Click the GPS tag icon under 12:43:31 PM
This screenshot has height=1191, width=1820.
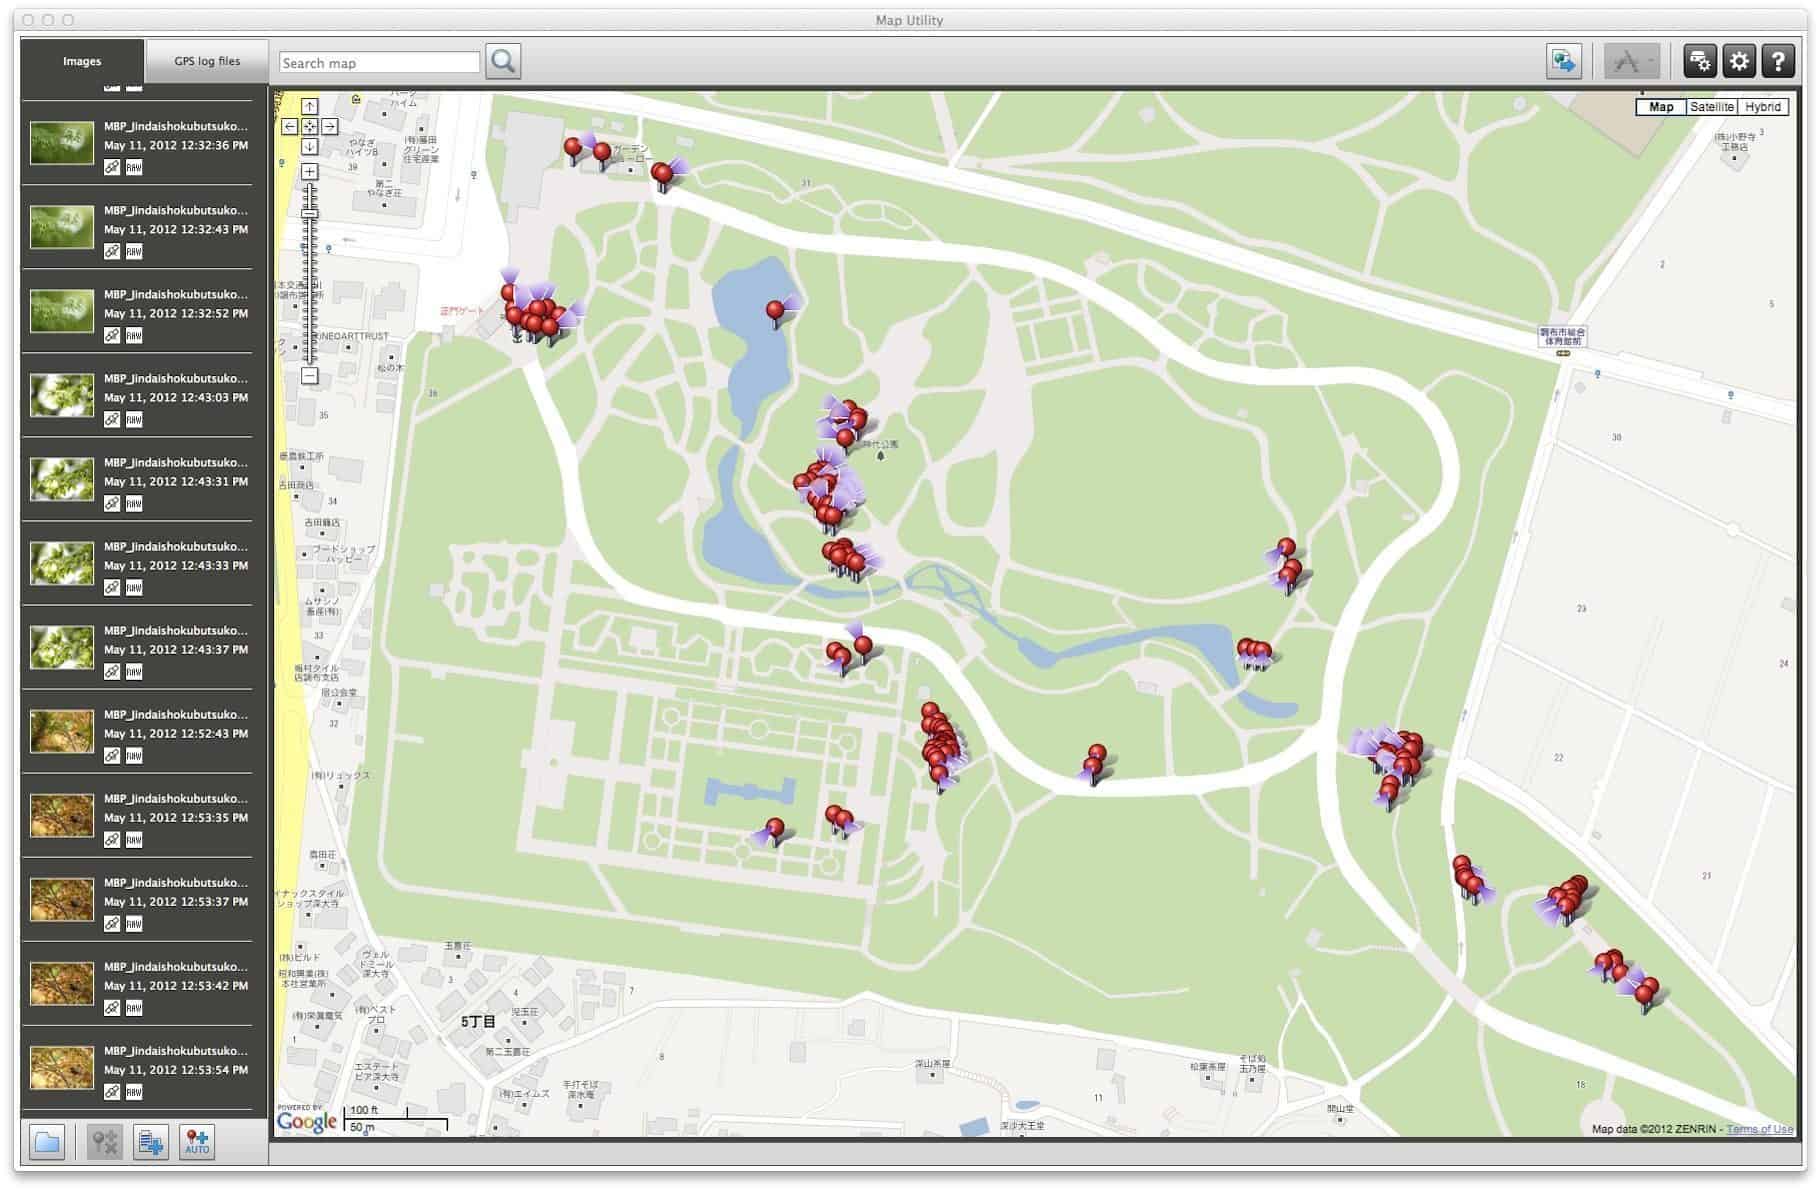[112, 504]
